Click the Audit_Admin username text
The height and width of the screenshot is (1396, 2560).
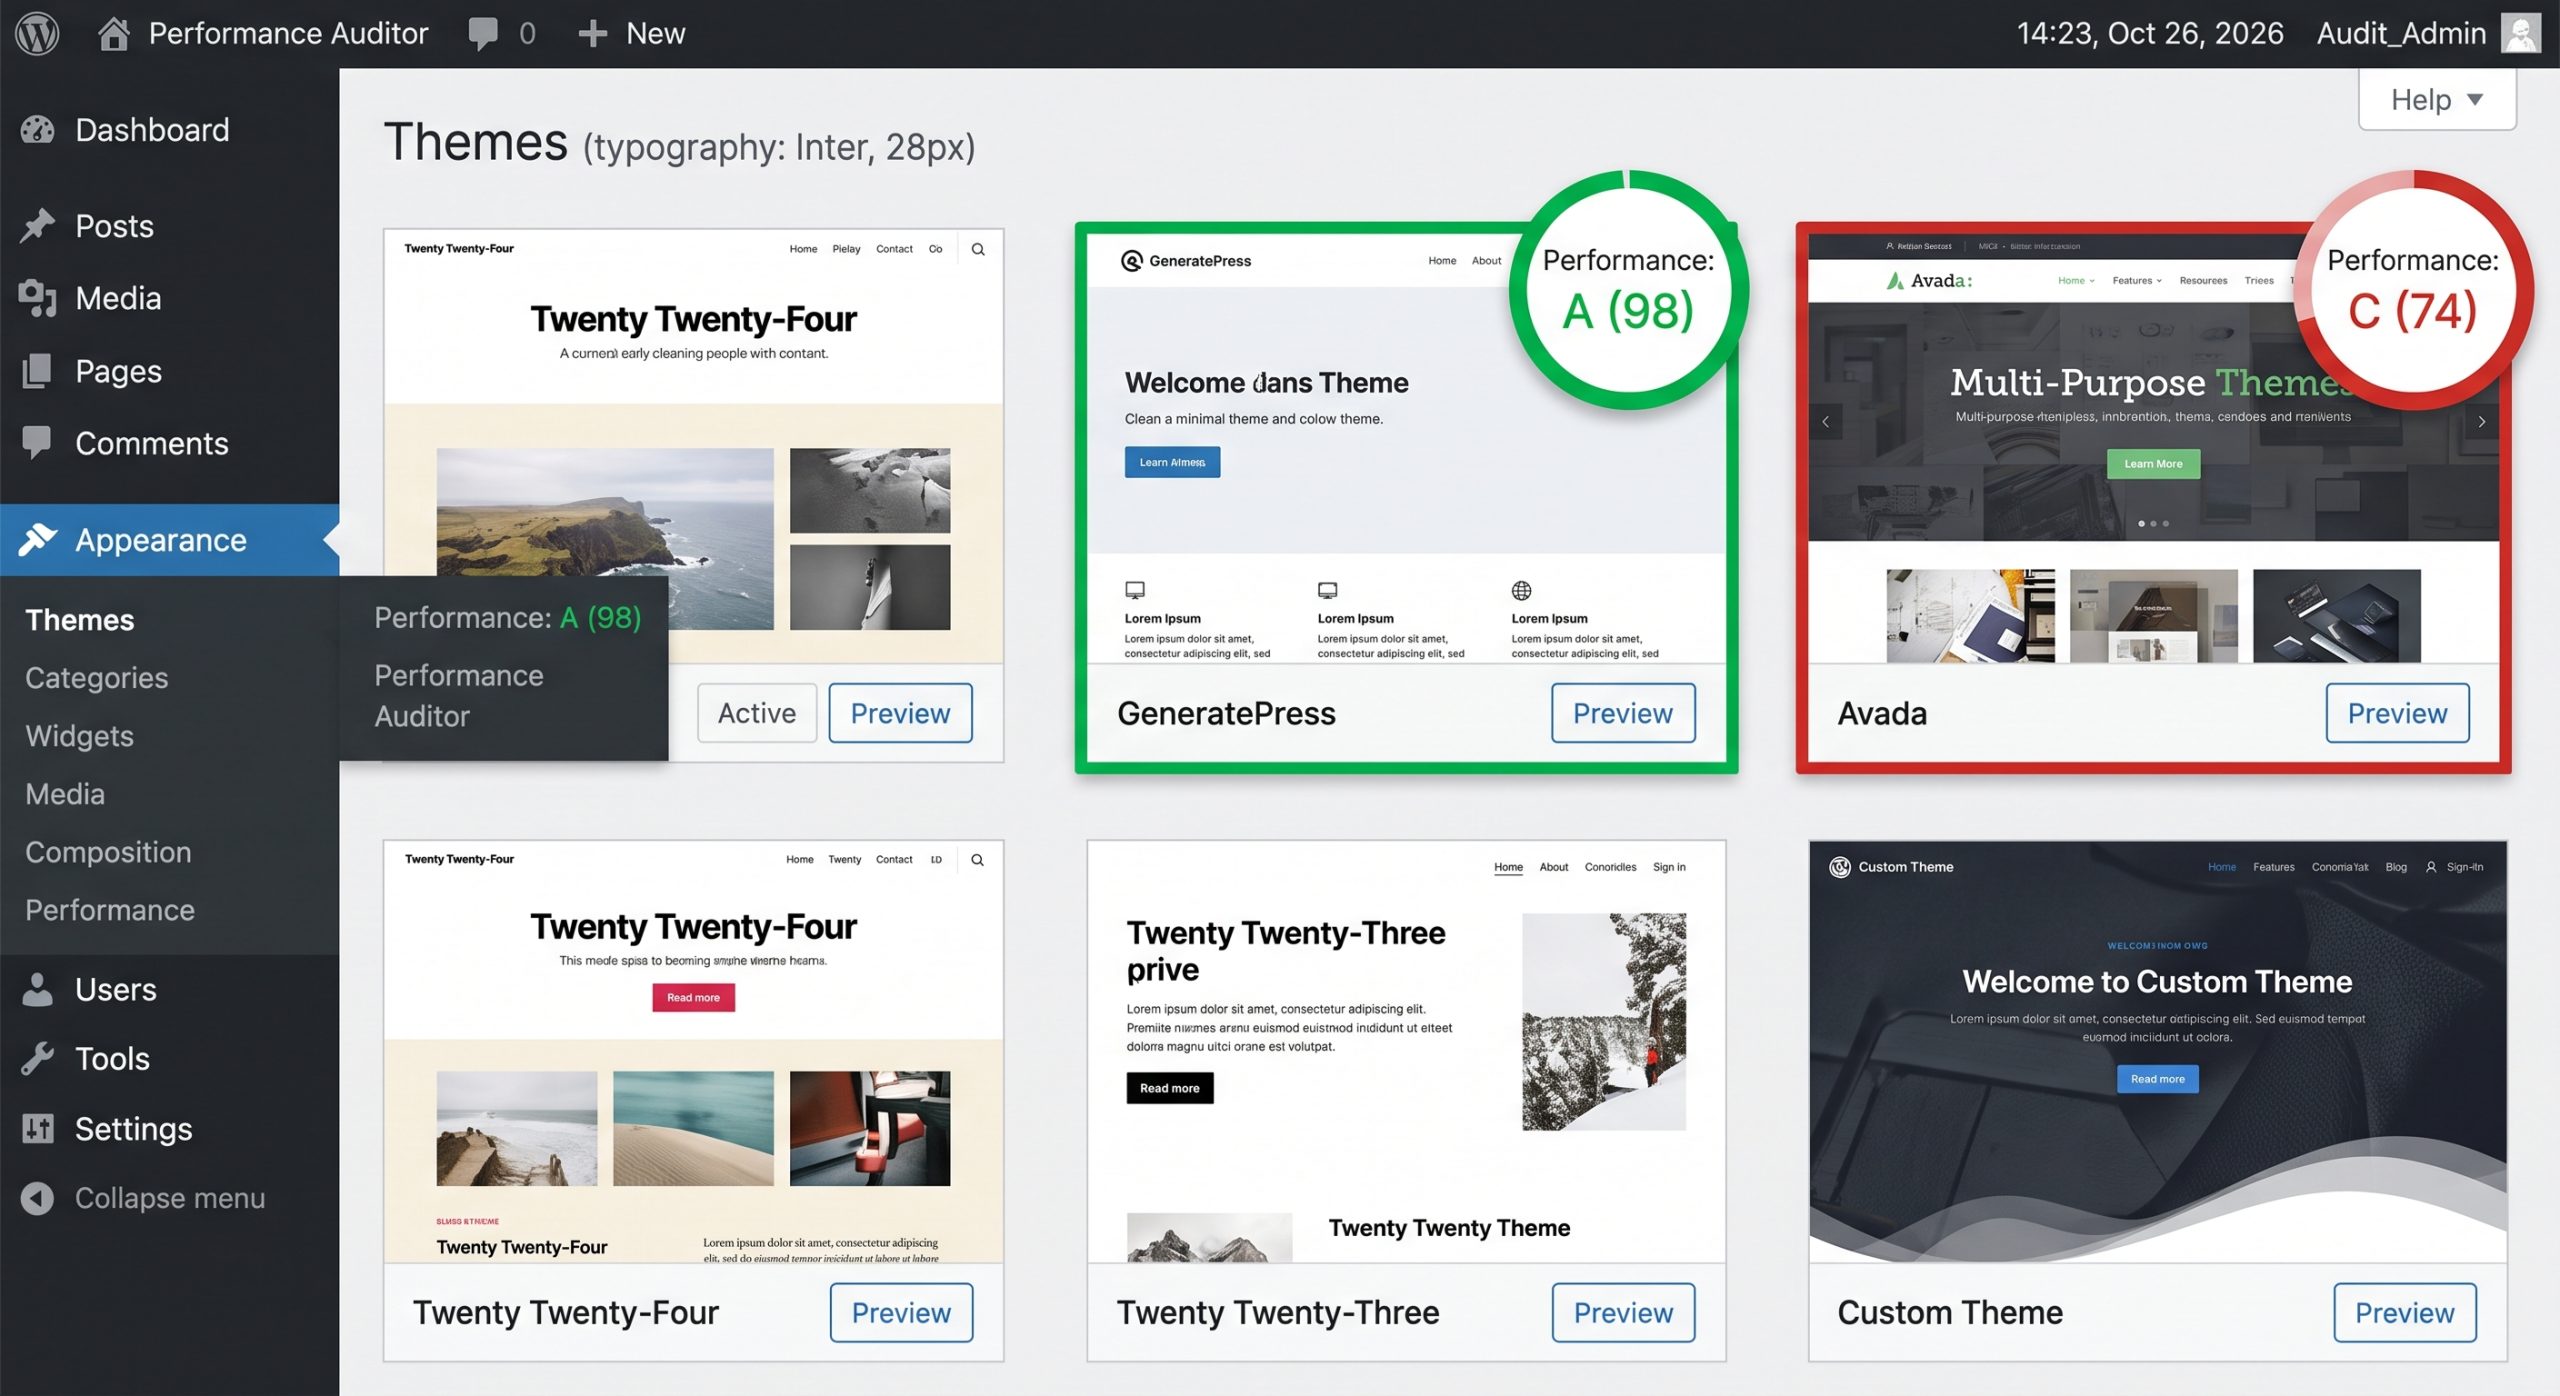click(2401, 33)
